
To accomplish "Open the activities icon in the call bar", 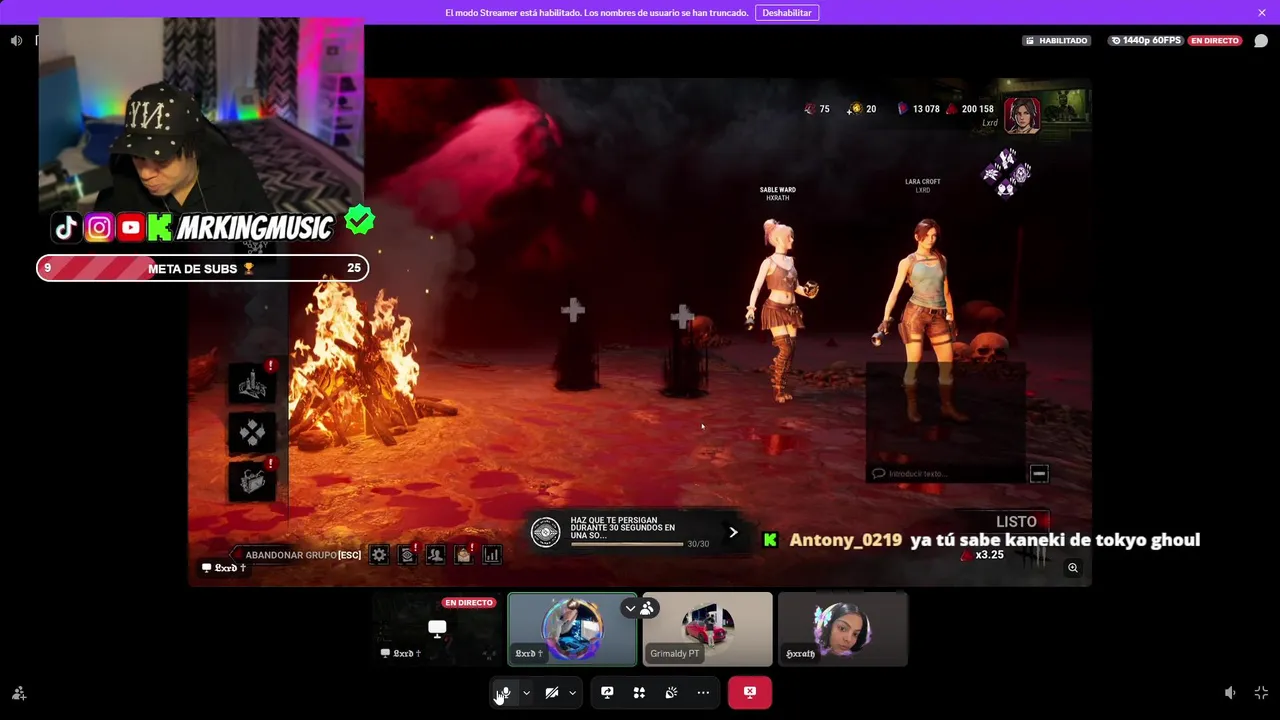I will (639, 692).
